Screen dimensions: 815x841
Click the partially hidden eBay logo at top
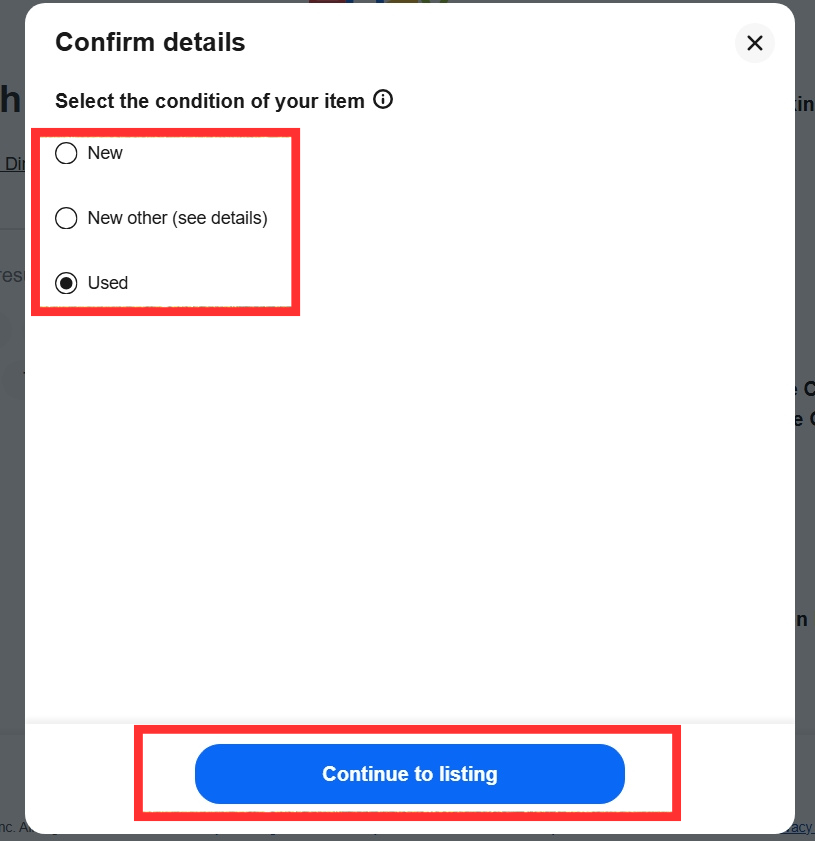[380, 1]
